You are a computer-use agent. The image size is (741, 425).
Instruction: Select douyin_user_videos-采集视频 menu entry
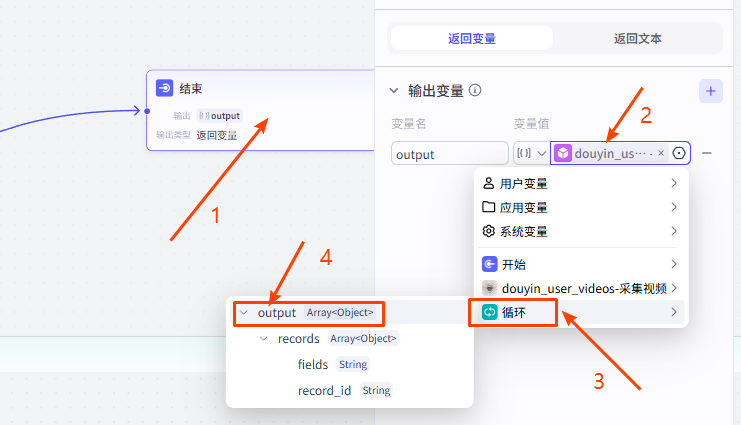(x=581, y=288)
